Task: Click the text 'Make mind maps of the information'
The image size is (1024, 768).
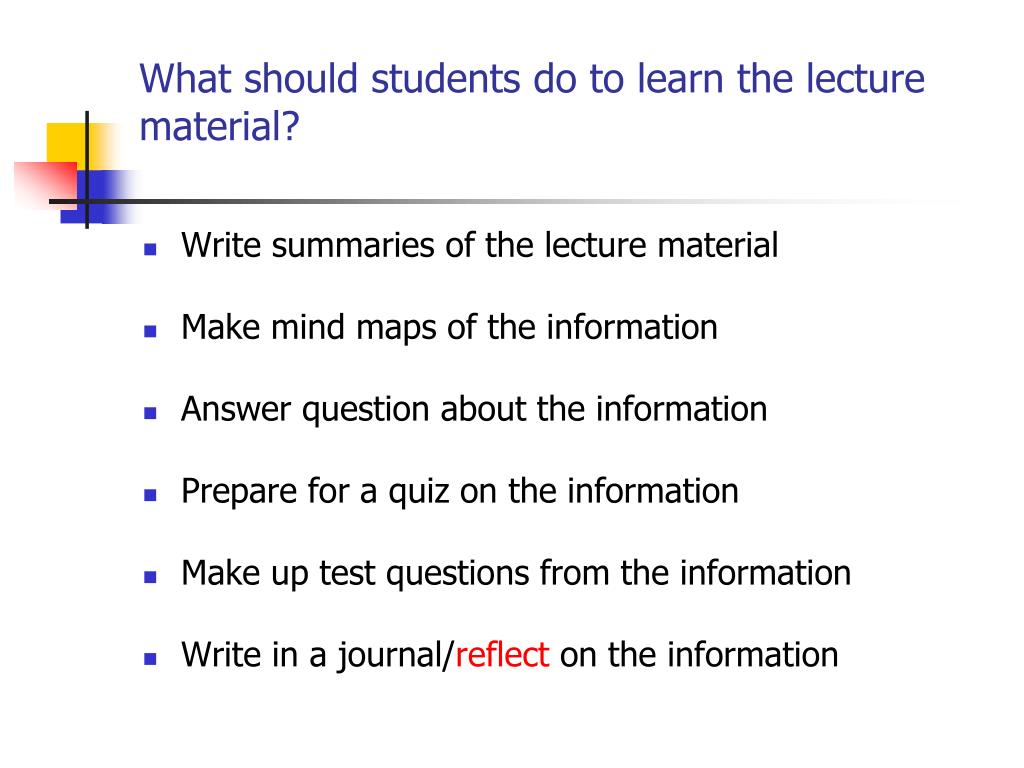Action: [x=449, y=328]
